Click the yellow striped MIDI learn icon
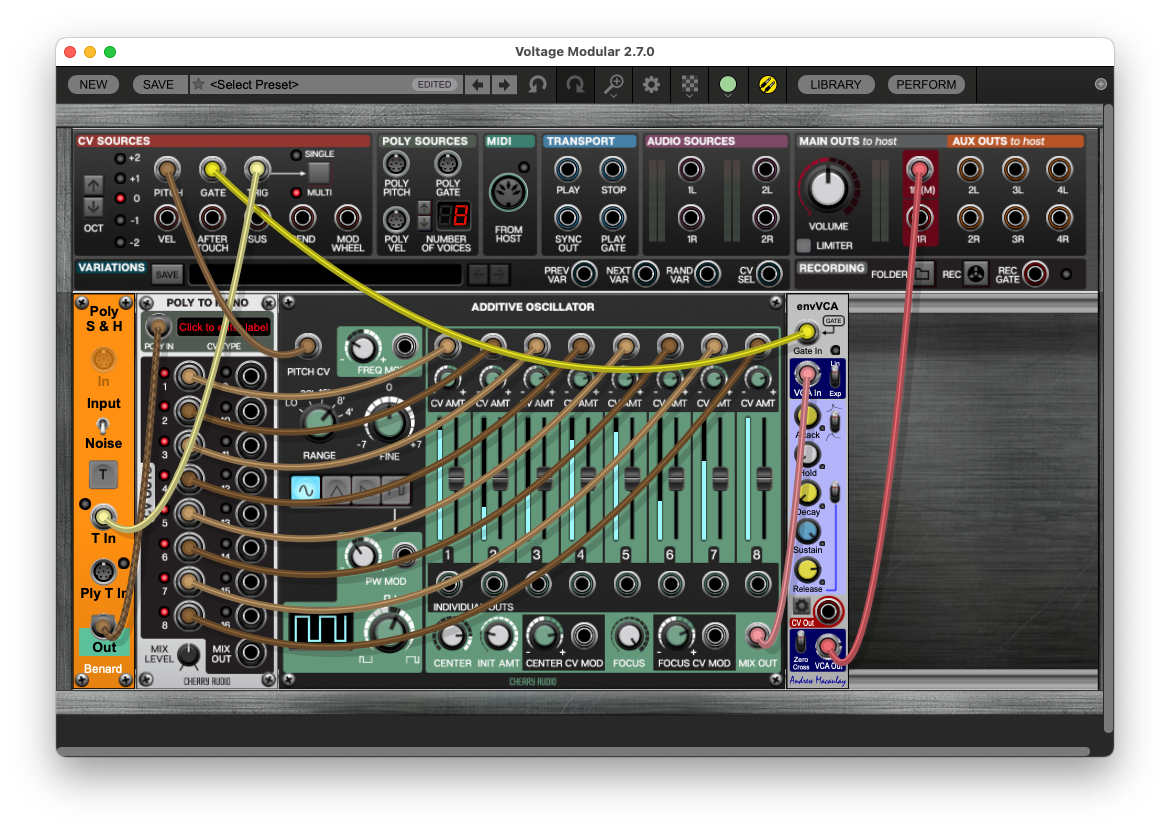1170x831 pixels. click(x=767, y=84)
